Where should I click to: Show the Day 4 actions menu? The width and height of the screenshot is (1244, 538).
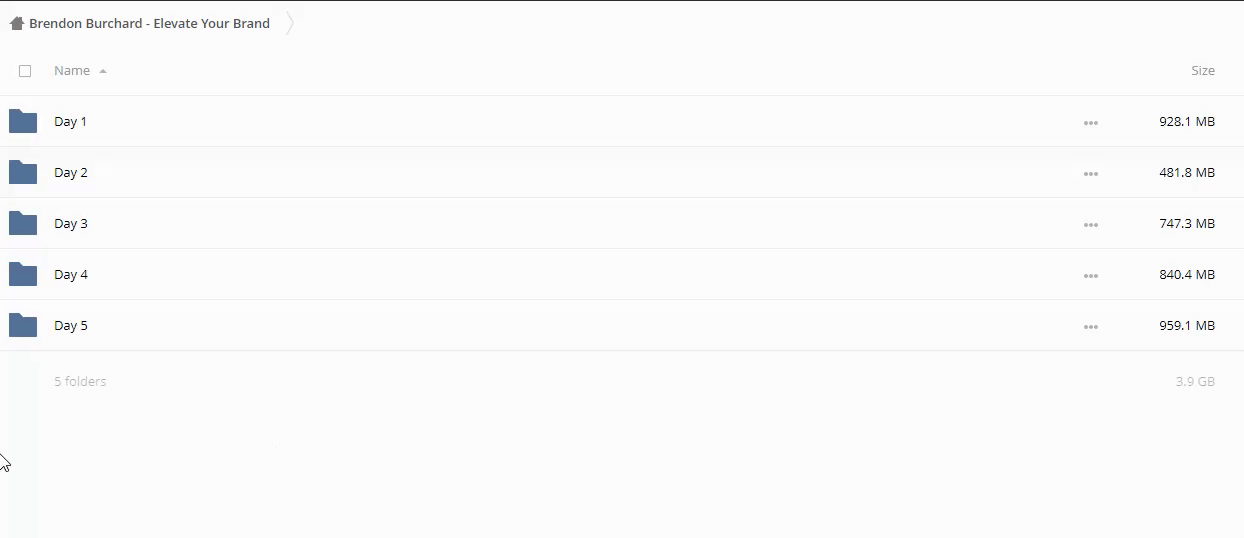[1090, 276]
